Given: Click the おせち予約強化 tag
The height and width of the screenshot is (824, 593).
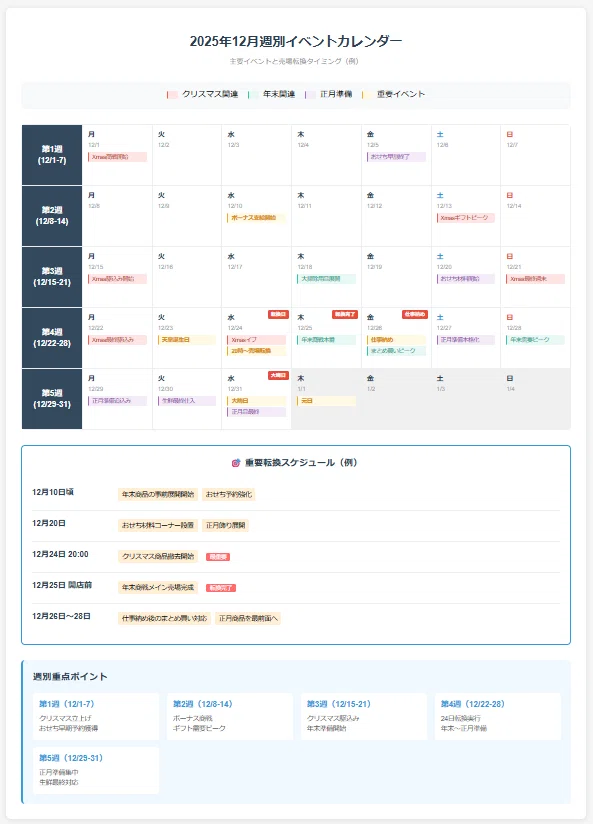Looking at the screenshot, I should pos(229,495).
